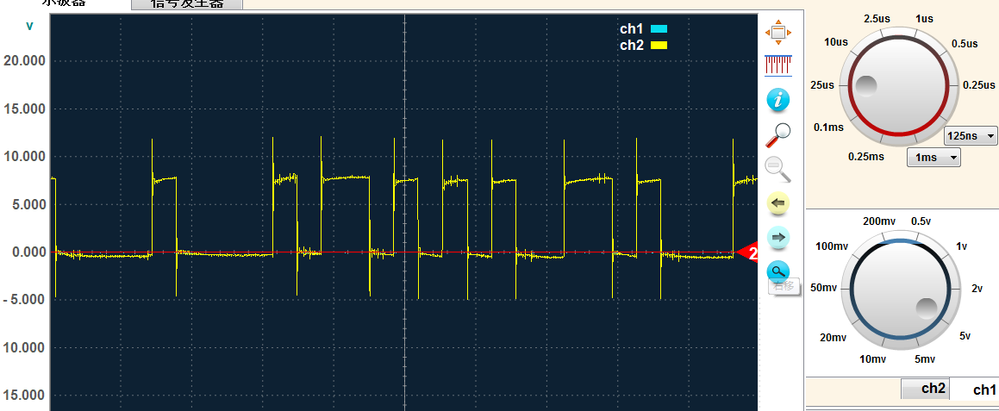Click the red channel 2 ground marker
The height and width of the screenshot is (411, 999).
pyautogui.click(x=746, y=253)
